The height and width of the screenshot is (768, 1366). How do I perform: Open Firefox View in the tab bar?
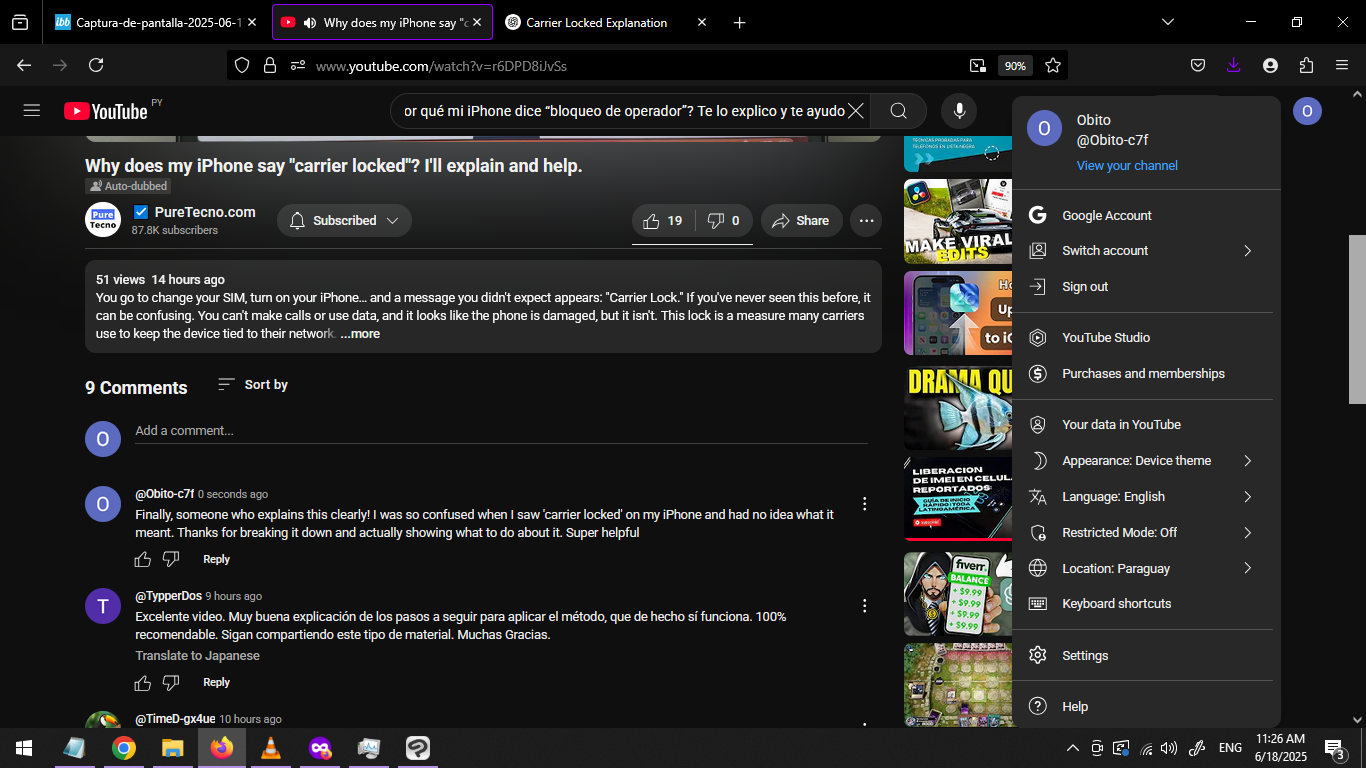coord(20,22)
